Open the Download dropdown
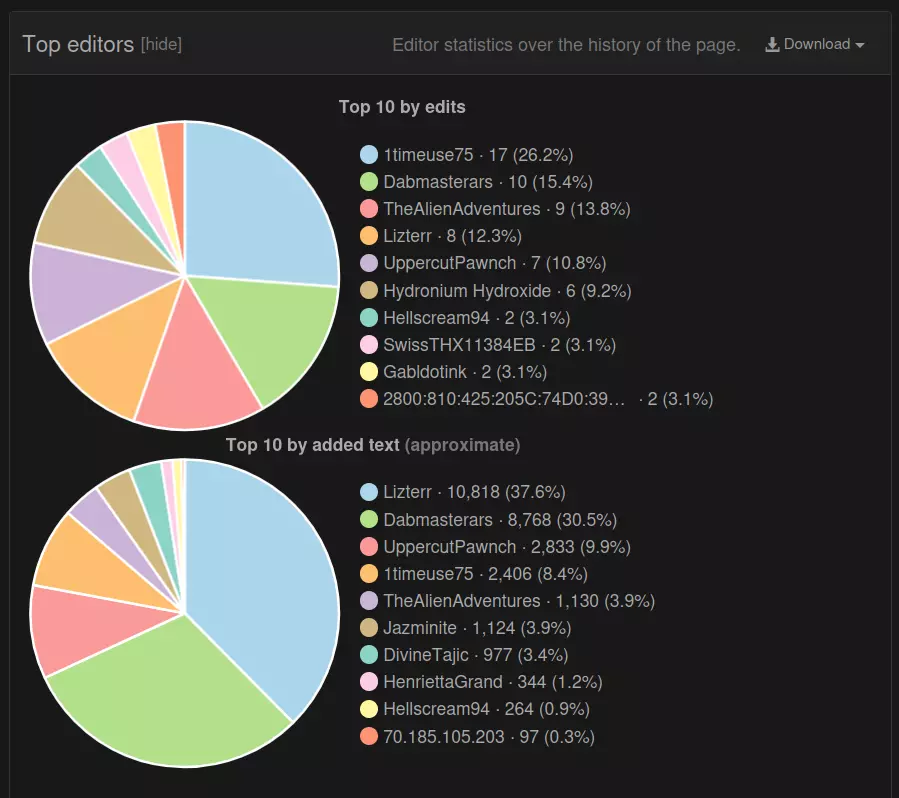Image resolution: width=899 pixels, height=798 pixels. [x=814, y=44]
